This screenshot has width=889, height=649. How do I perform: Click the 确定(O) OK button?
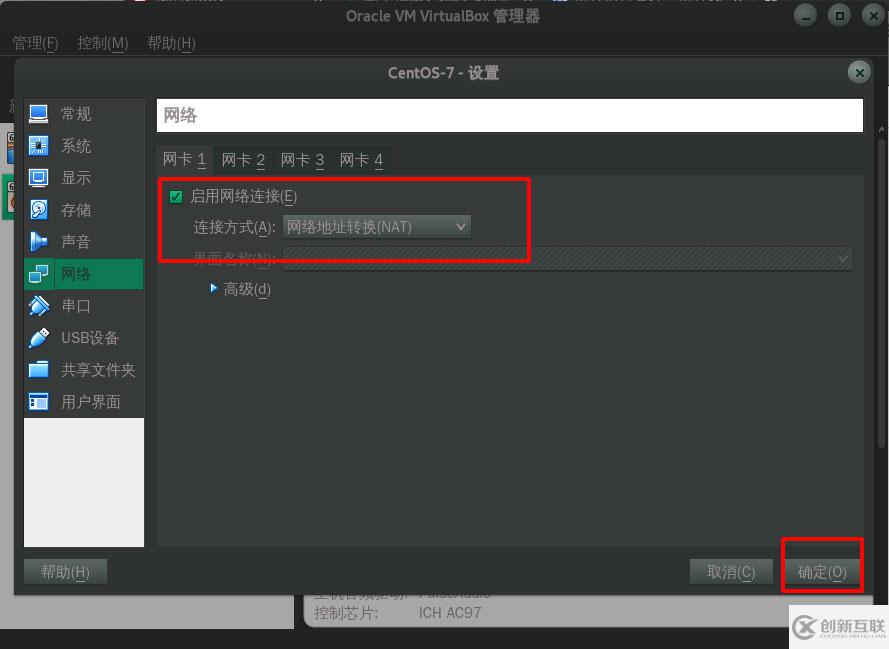[x=822, y=572]
